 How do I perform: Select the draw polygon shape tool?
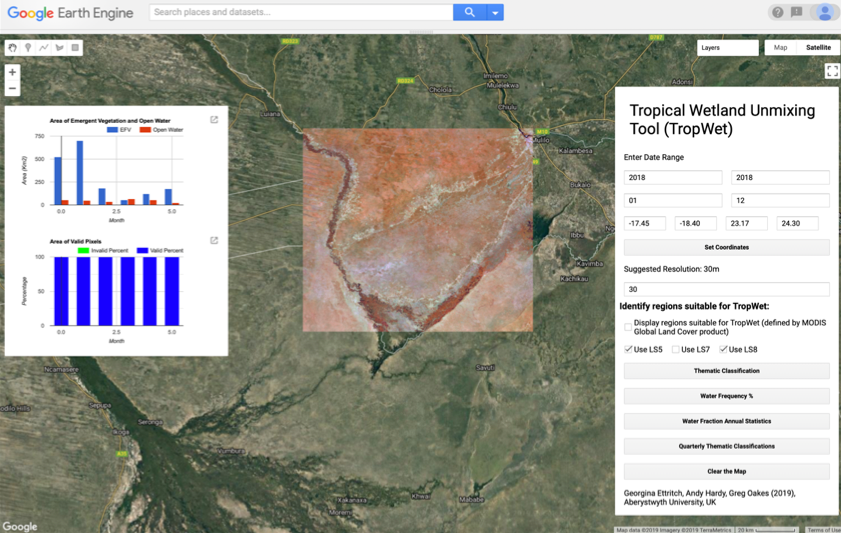pos(60,48)
